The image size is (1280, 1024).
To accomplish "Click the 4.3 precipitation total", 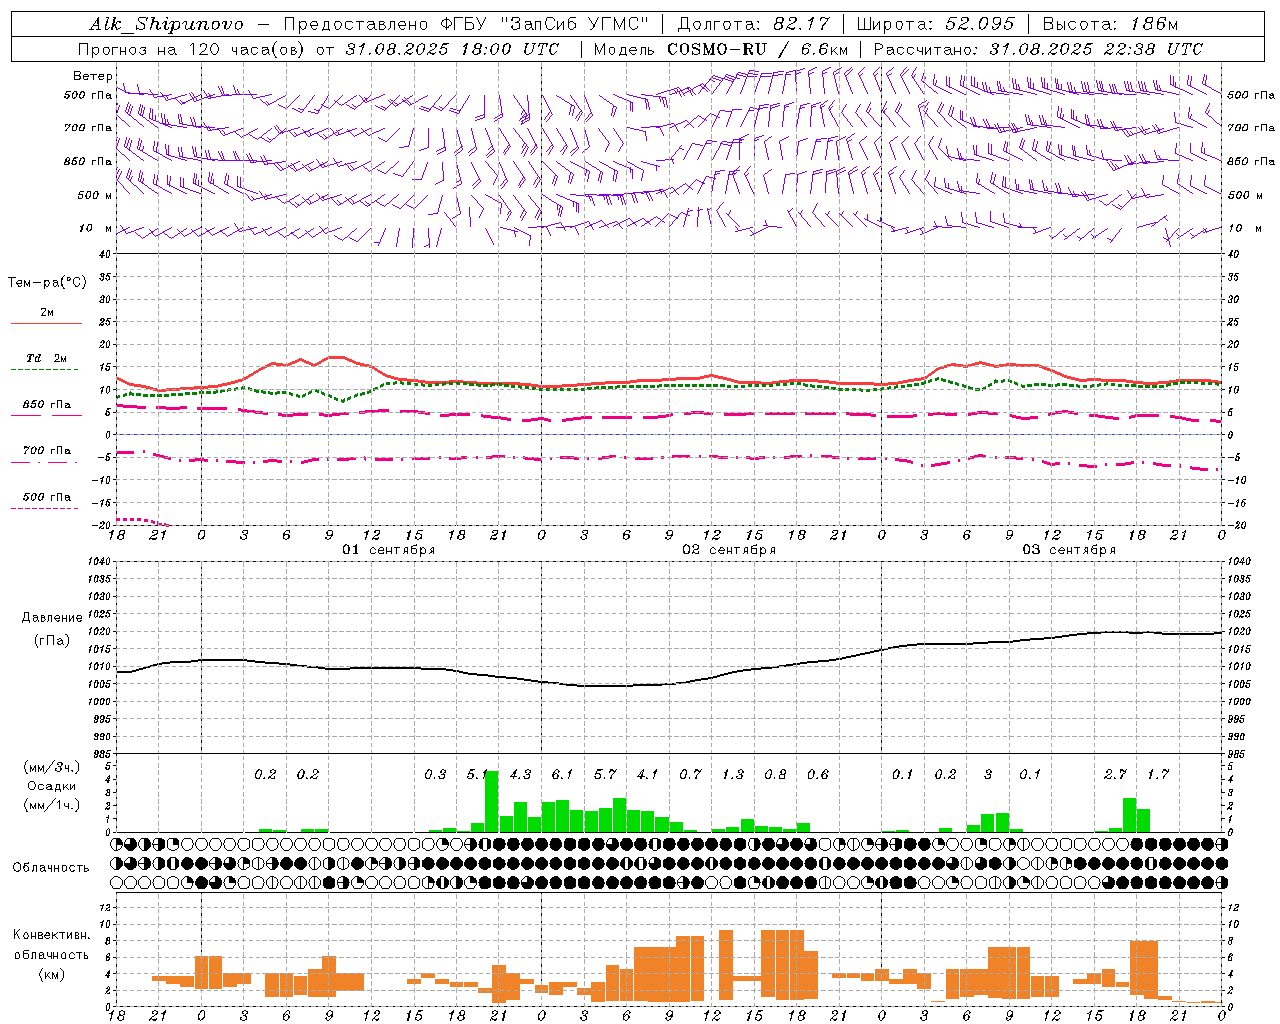I will point(520,774).
